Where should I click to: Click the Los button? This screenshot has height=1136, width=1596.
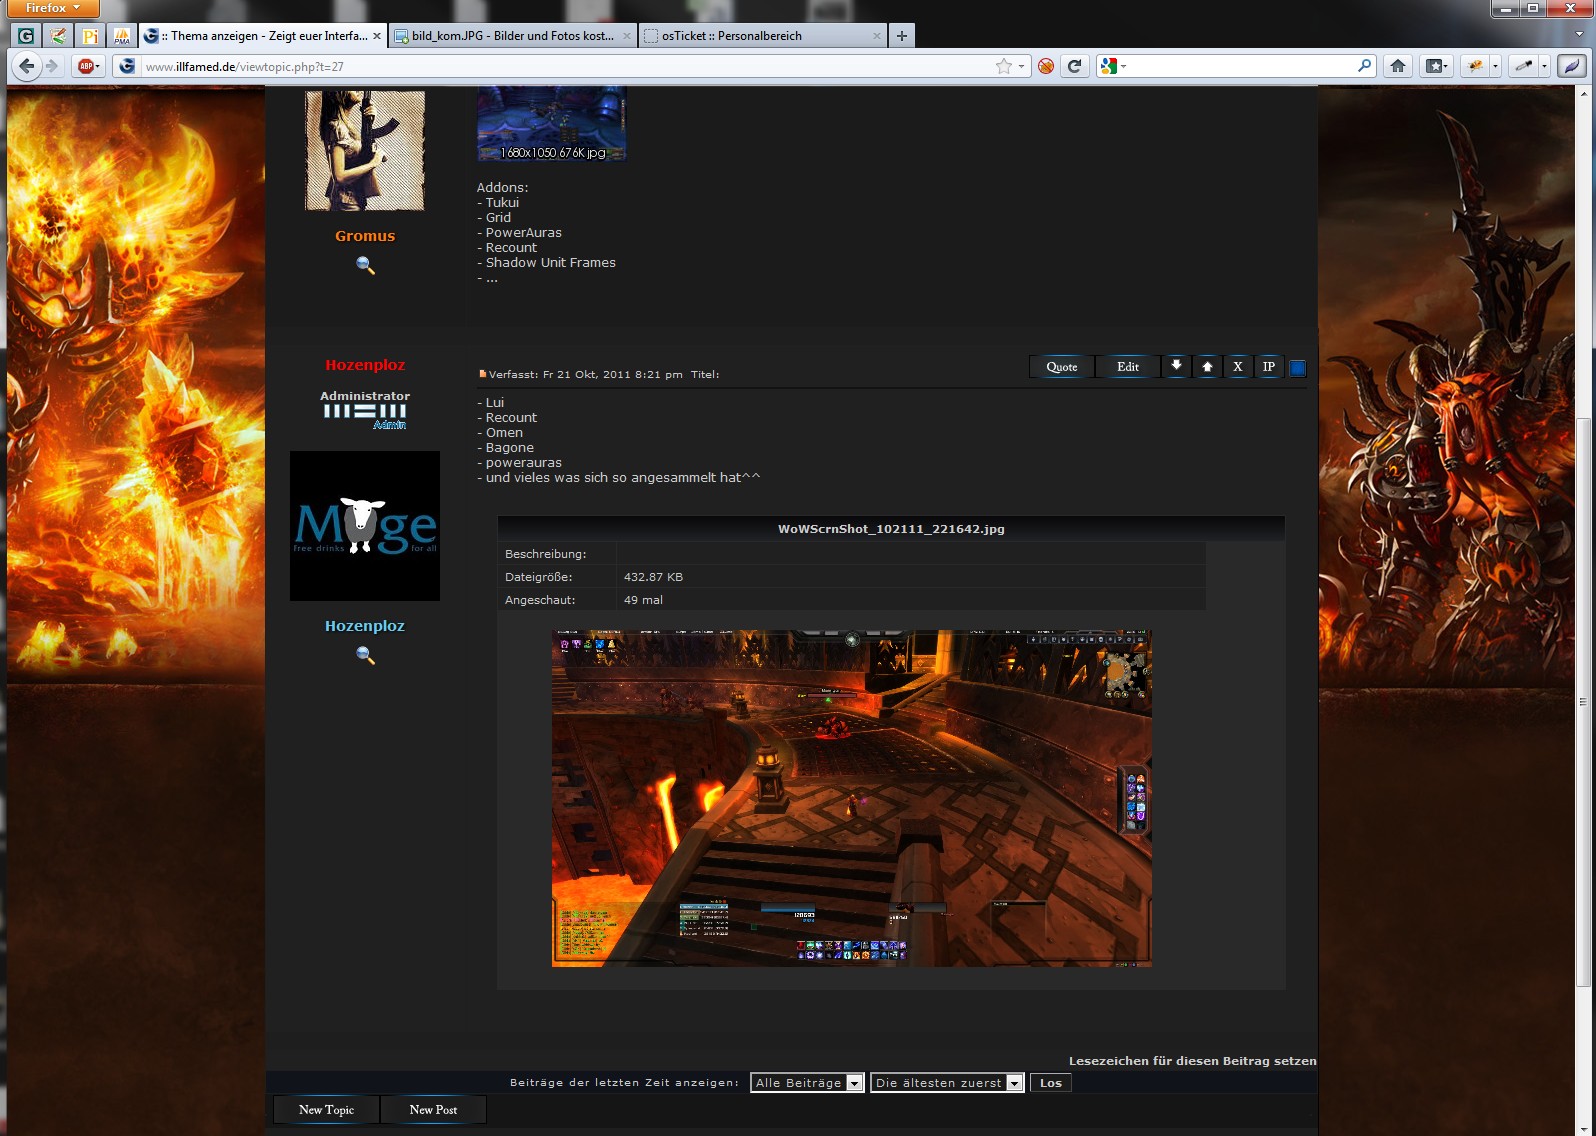(1051, 1083)
